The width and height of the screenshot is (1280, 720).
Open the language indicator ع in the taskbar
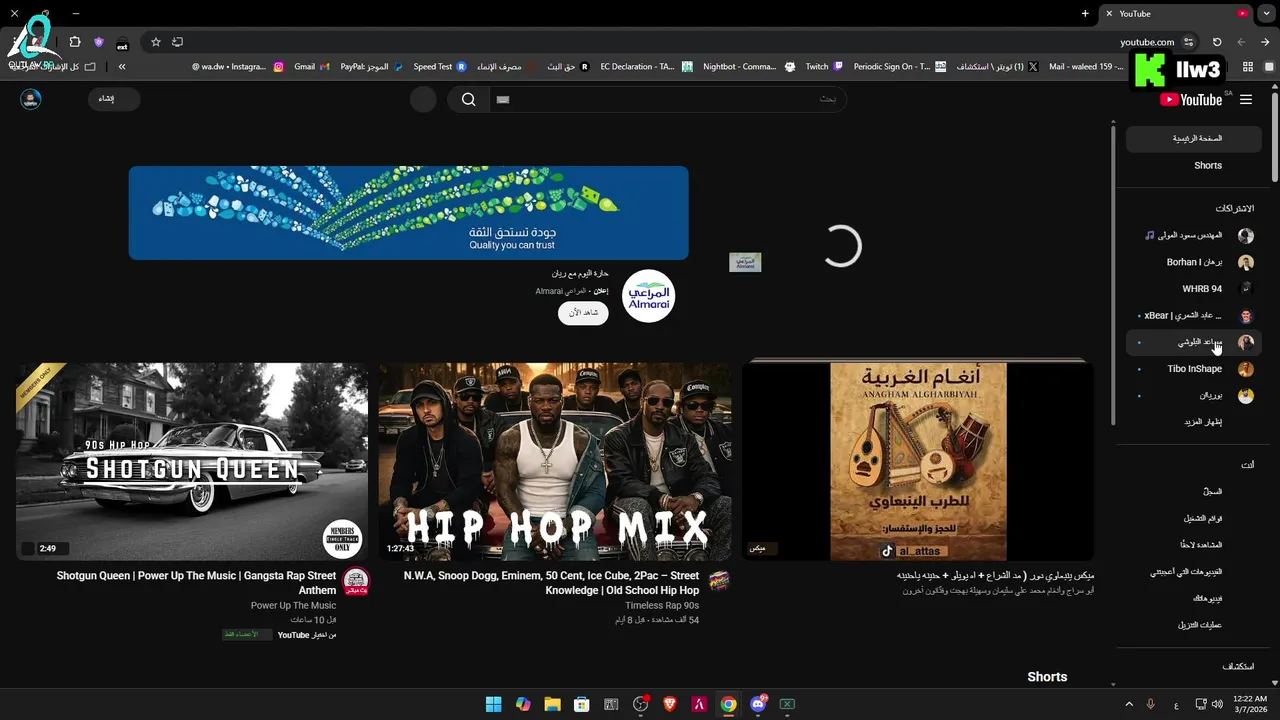tap(1175, 704)
